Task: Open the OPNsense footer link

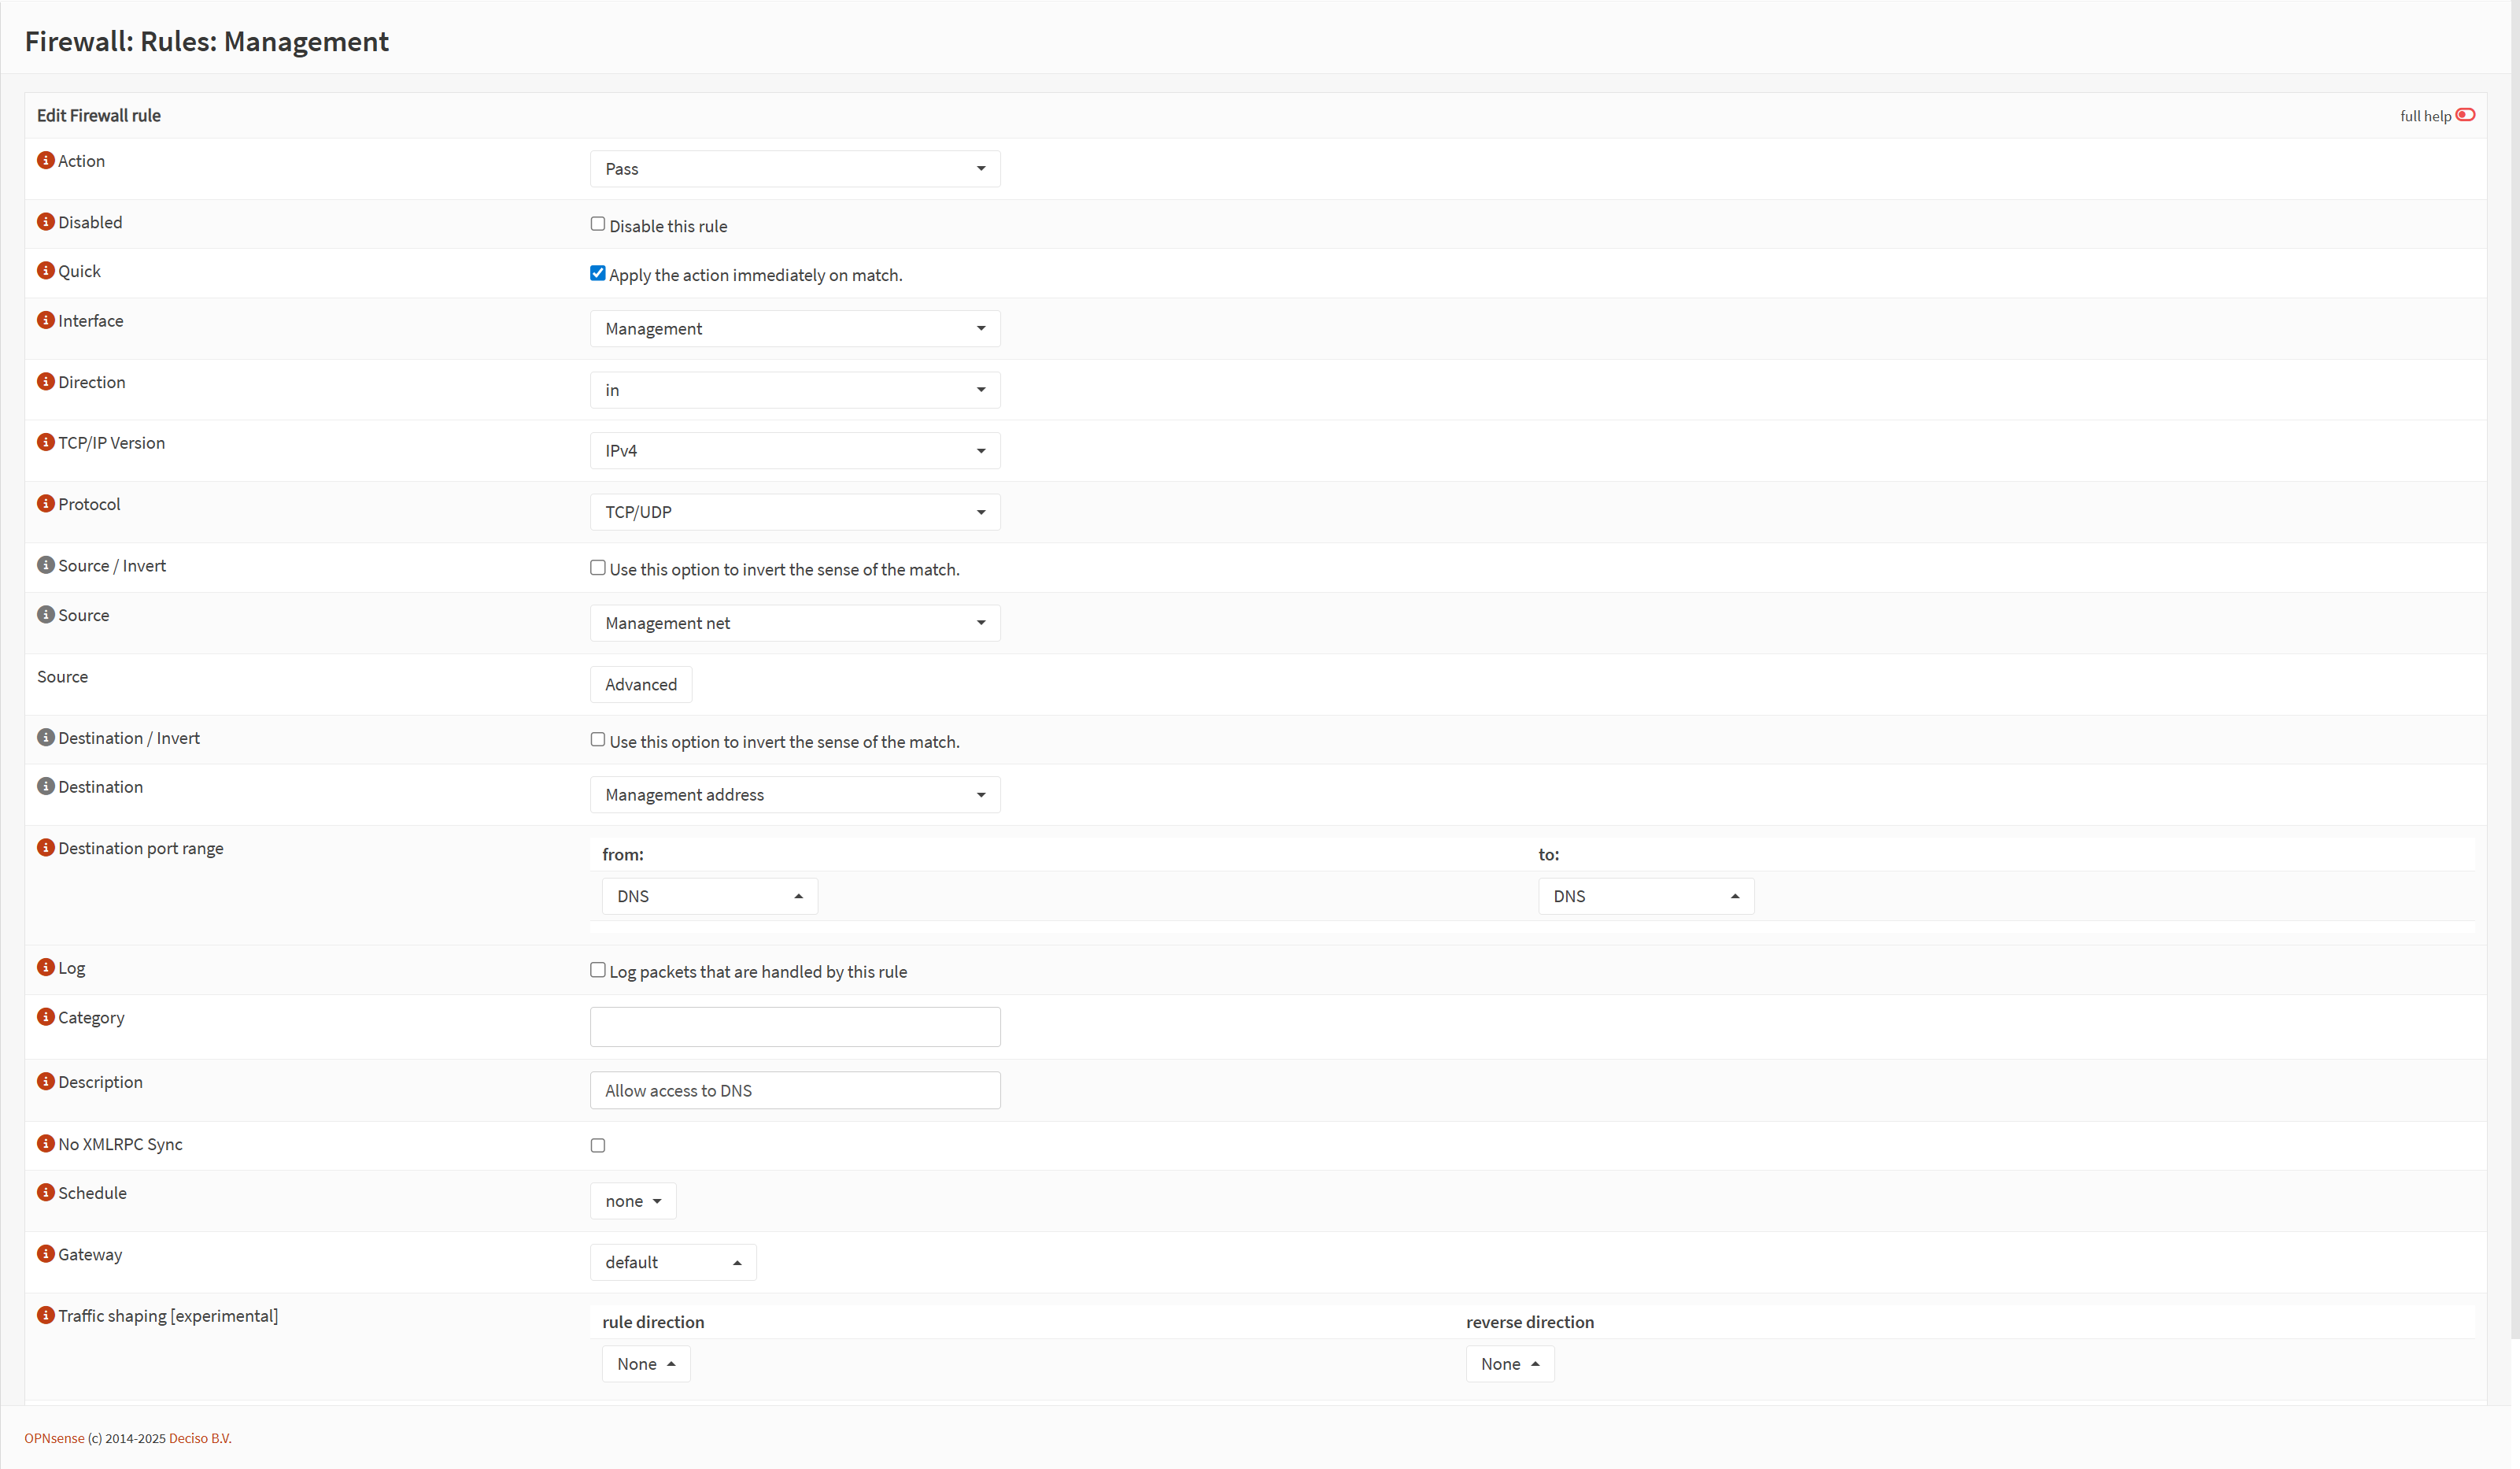Action: pos(54,1438)
